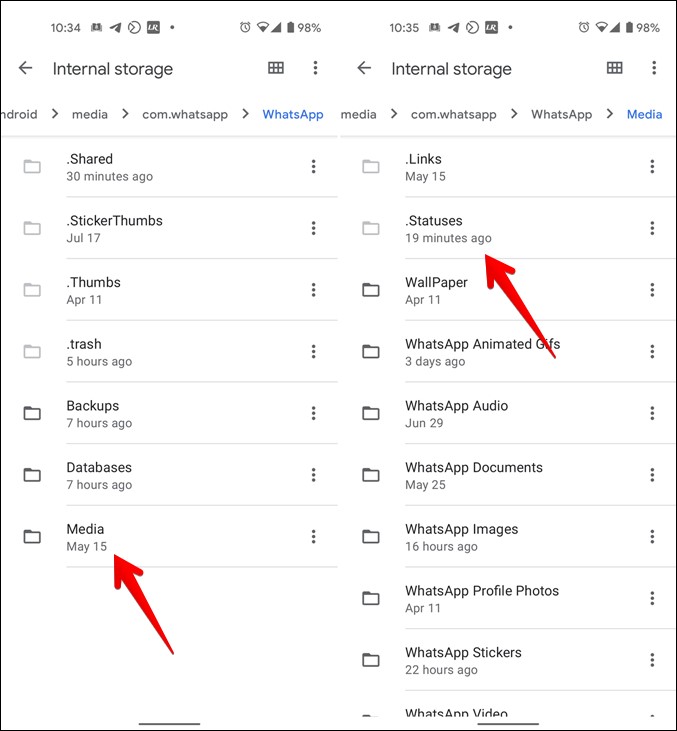Select the blue WhatsApp breadcrumb on left screen

(x=292, y=115)
